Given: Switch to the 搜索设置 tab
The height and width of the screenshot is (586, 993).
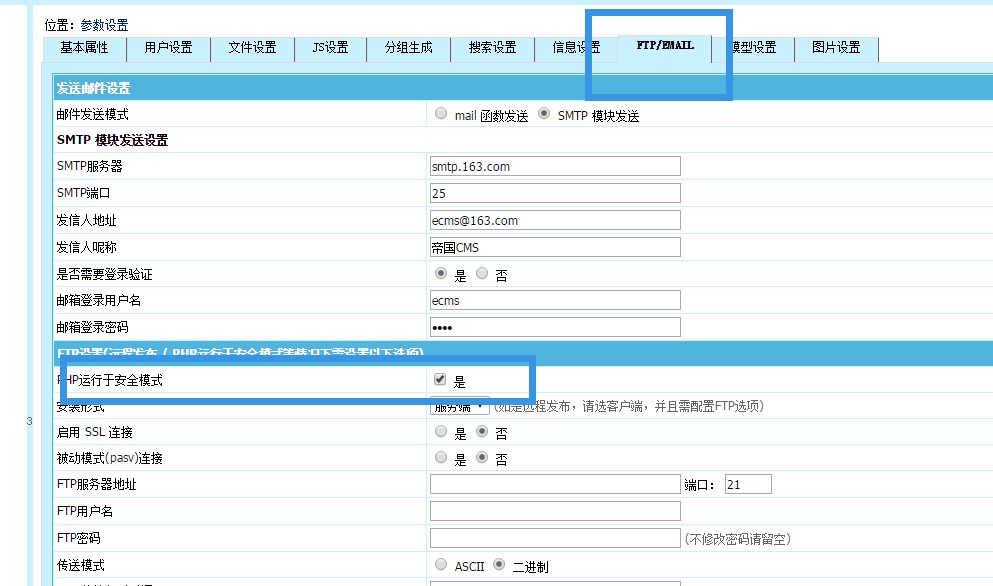Looking at the screenshot, I should [x=492, y=47].
